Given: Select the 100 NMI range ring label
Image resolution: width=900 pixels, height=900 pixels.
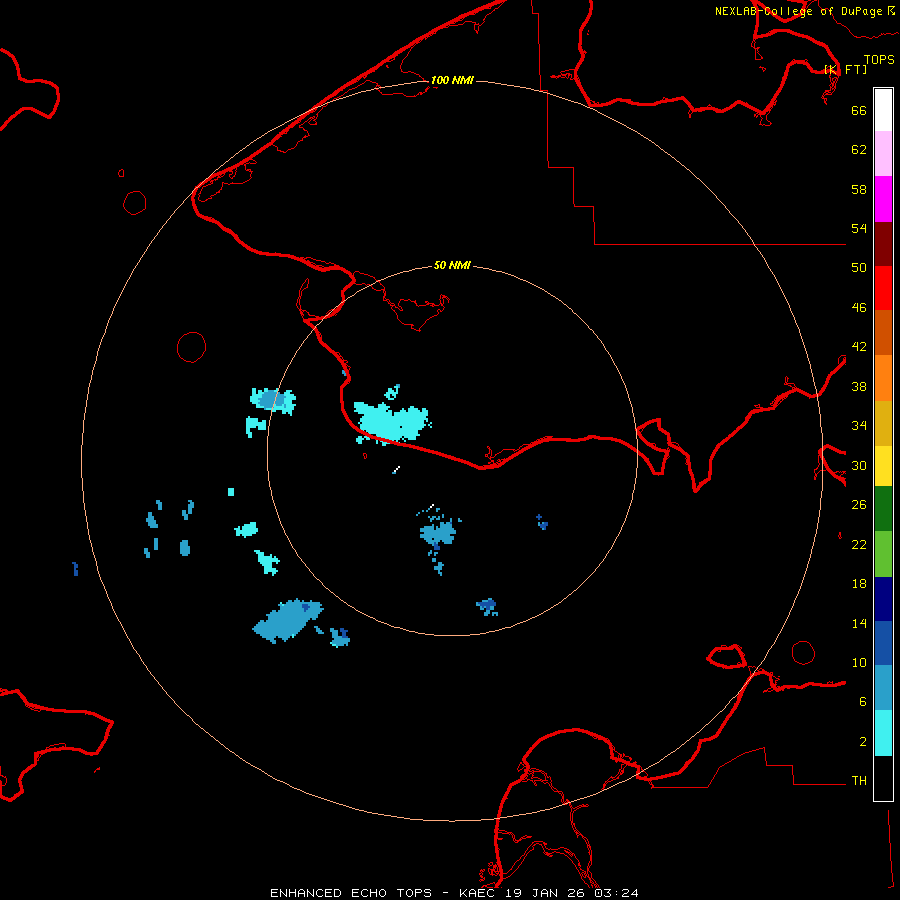Looking at the screenshot, I should 452,80.
